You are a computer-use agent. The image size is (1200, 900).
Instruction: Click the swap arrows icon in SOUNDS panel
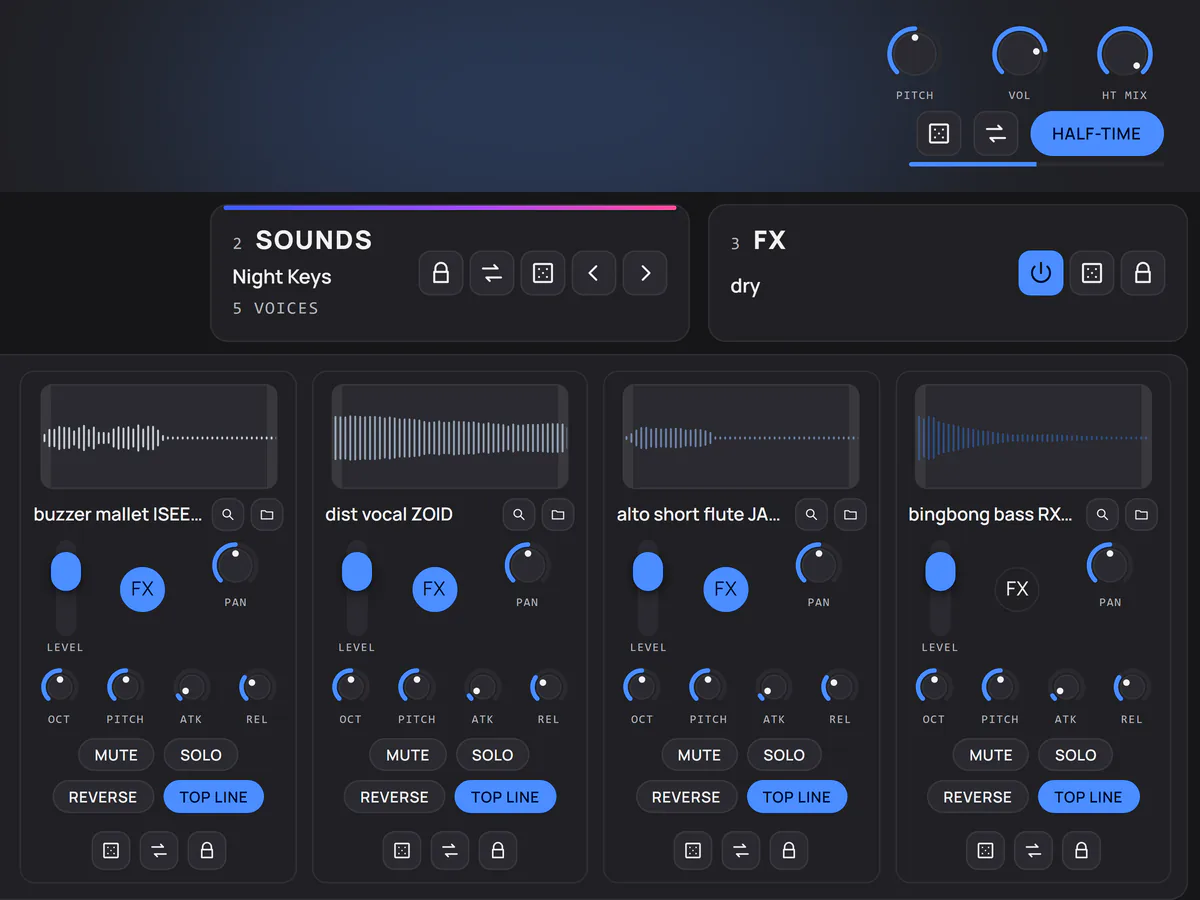pos(492,273)
